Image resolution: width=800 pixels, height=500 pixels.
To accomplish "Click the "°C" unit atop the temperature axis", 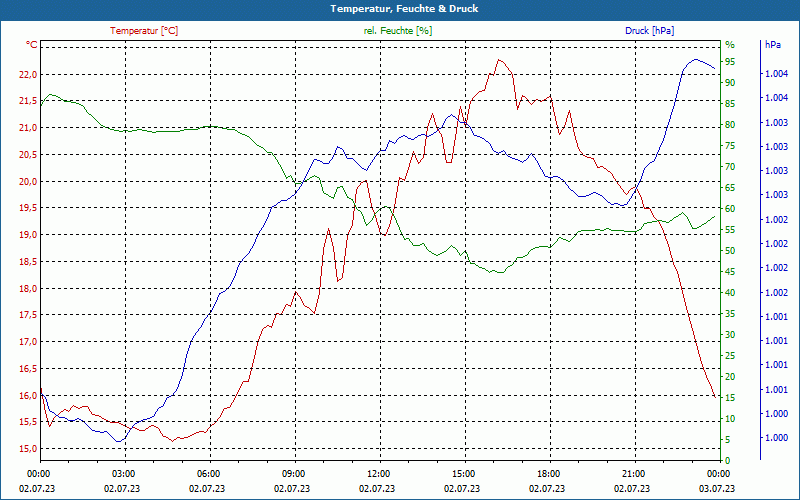I will (x=32, y=45).
